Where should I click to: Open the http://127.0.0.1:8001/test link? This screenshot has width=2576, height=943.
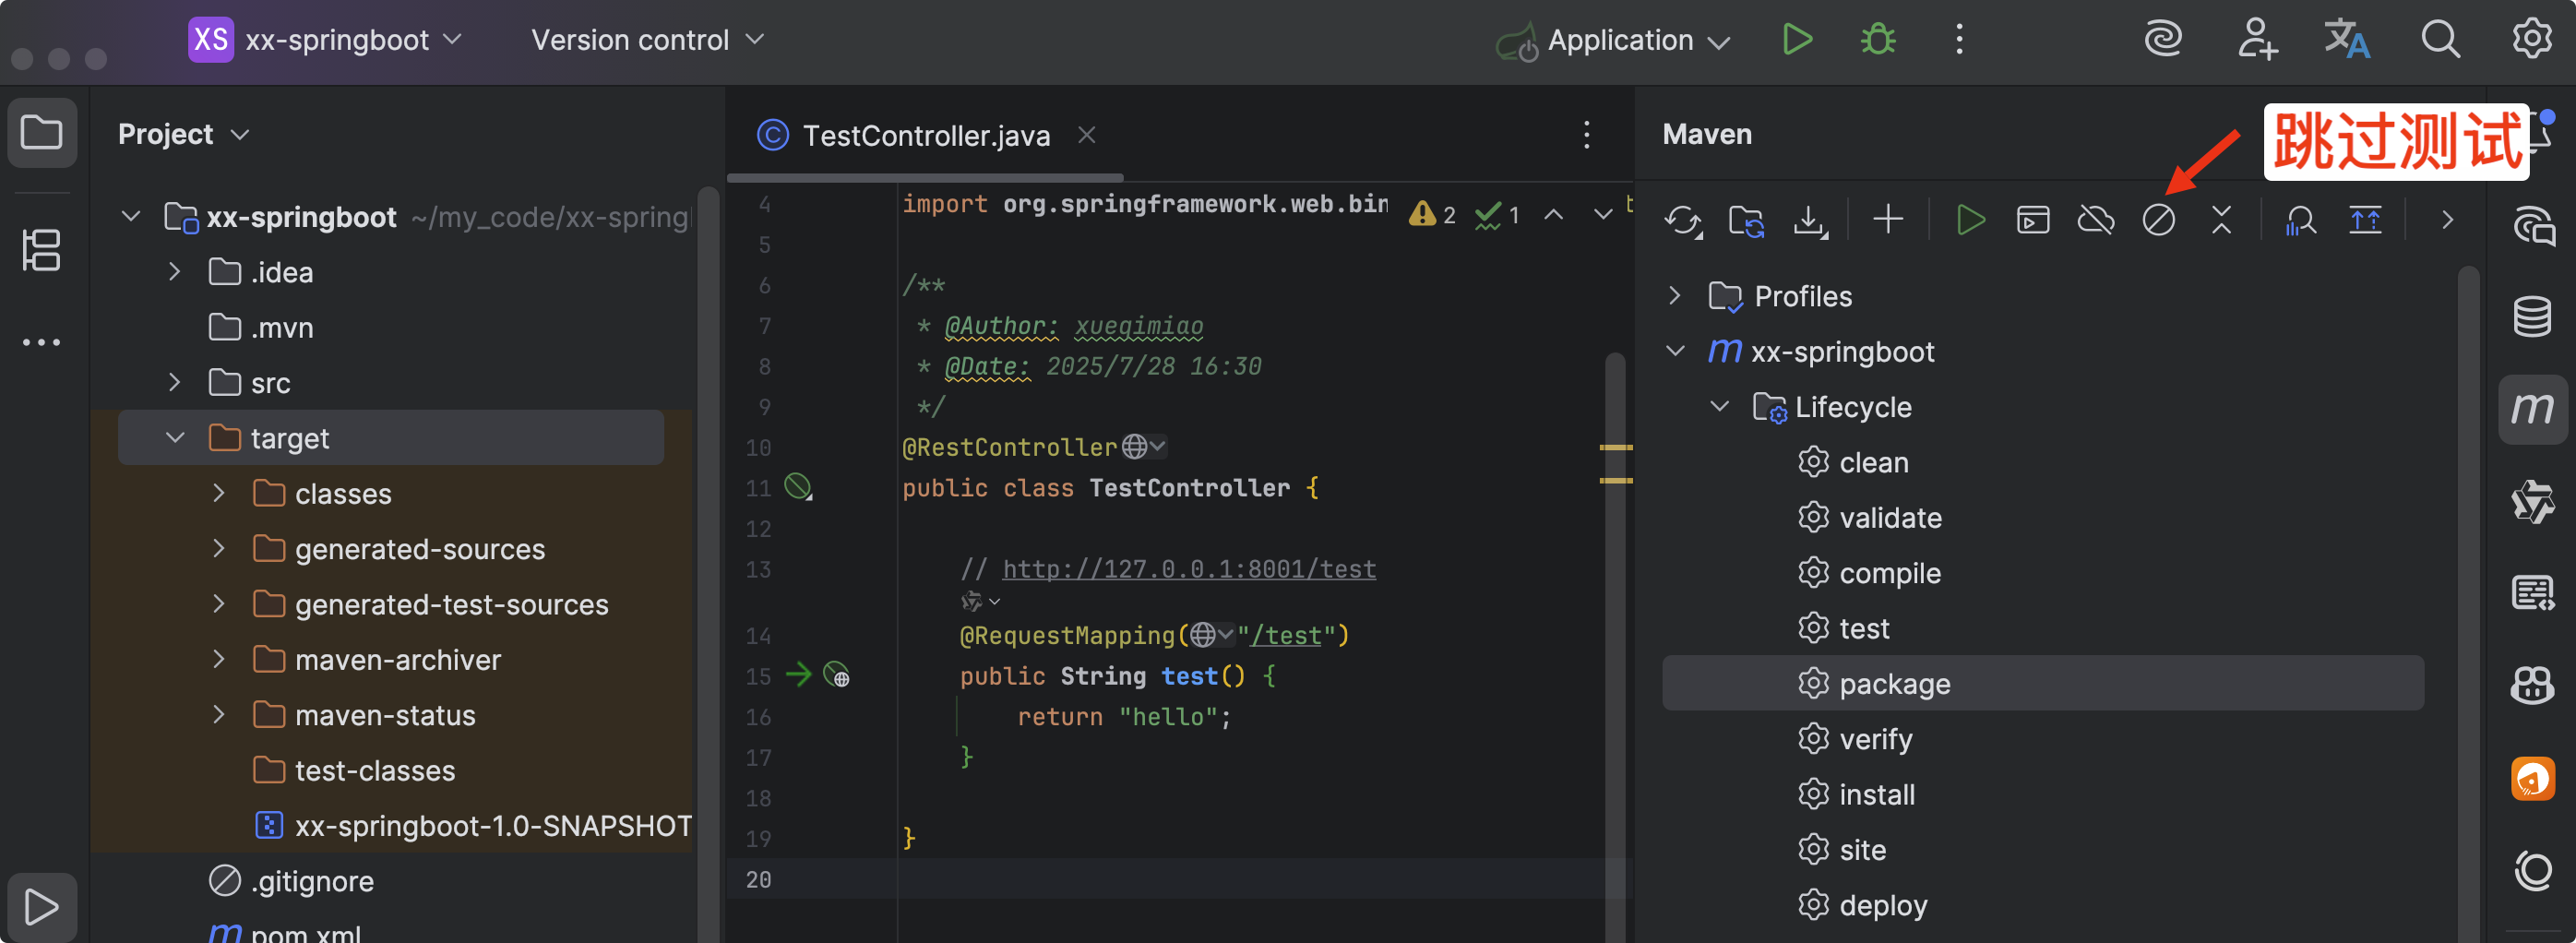[x=1188, y=569]
